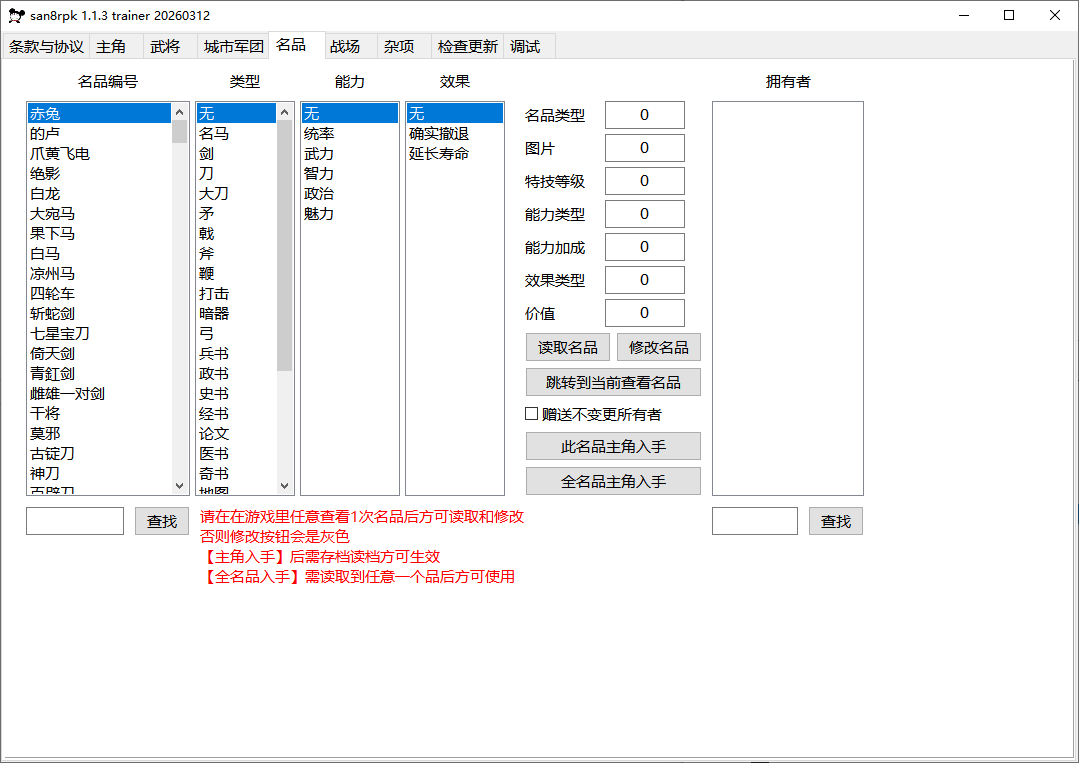Open the 战场 tab
Screen dimensions: 1079x763
[345, 47]
